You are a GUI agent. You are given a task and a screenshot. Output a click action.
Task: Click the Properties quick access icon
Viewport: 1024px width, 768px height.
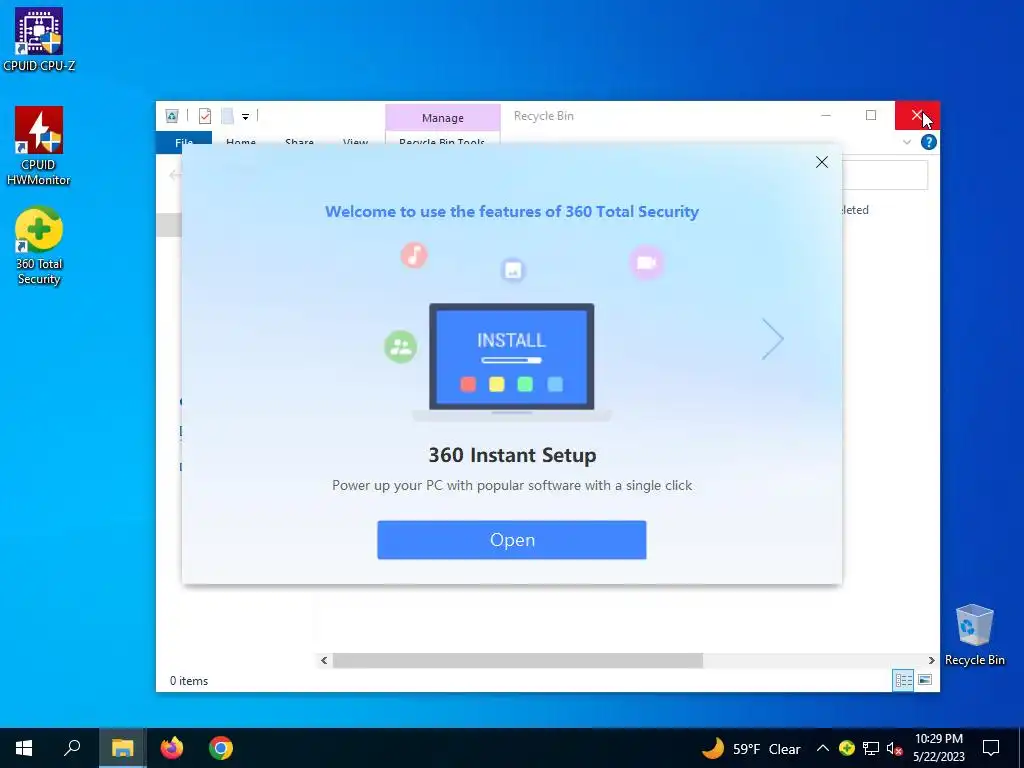pyautogui.click(x=205, y=116)
